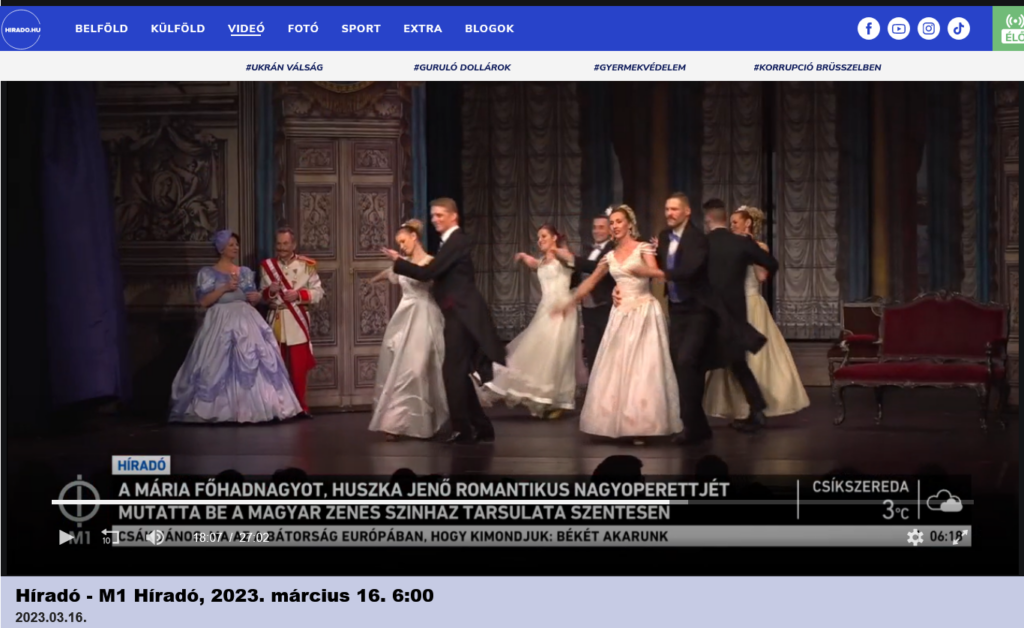Select the VIDEÓ menu item

(x=246, y=29)
